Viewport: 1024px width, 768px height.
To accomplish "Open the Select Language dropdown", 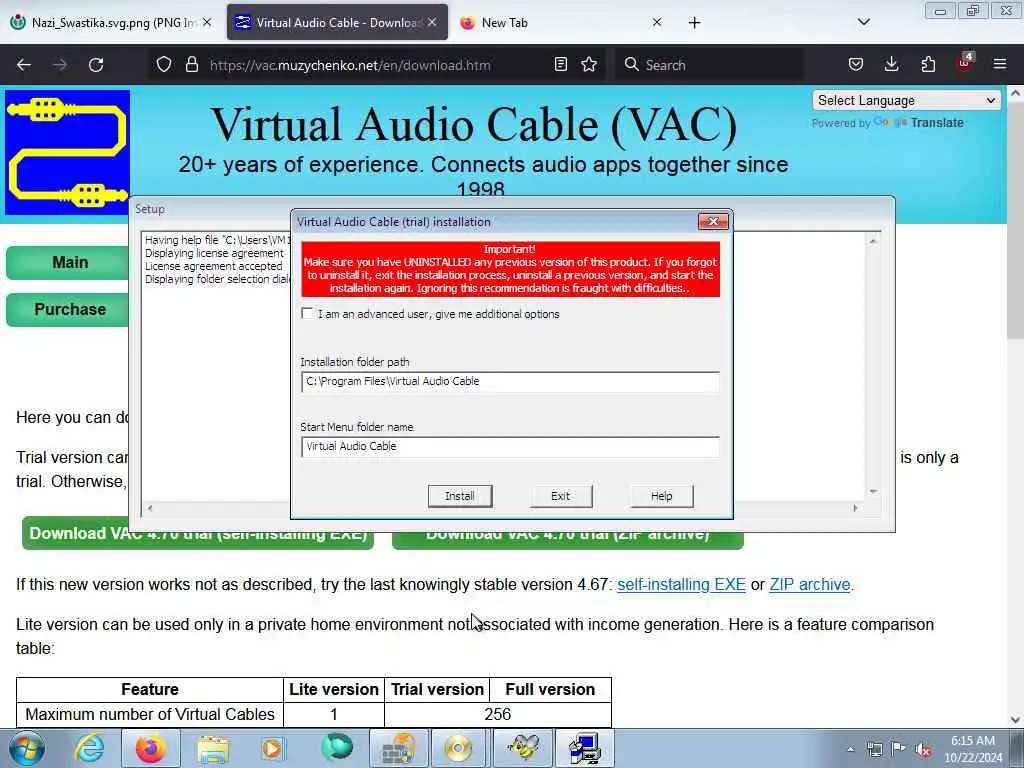I will [906, 101].
